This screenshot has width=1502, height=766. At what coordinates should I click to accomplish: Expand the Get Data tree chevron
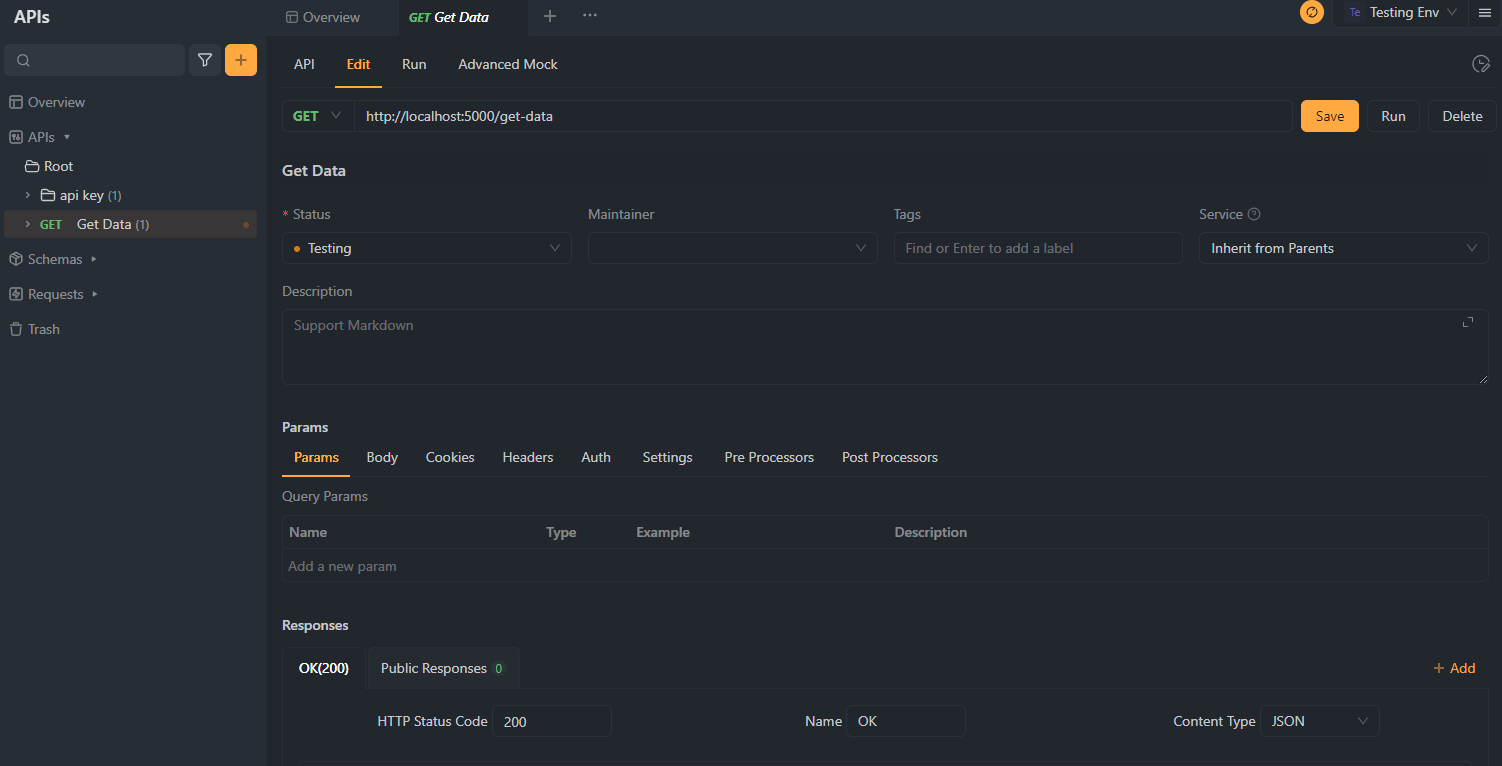coord(28,224)
